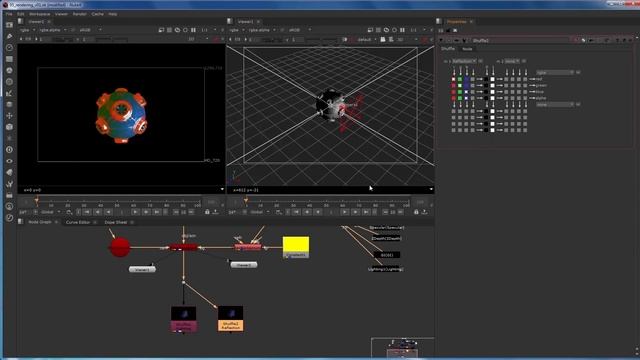640x360 pixels.
Task: Open Viewer2 sRGB colorspace dropdown
Action: [x=91, y=30]
